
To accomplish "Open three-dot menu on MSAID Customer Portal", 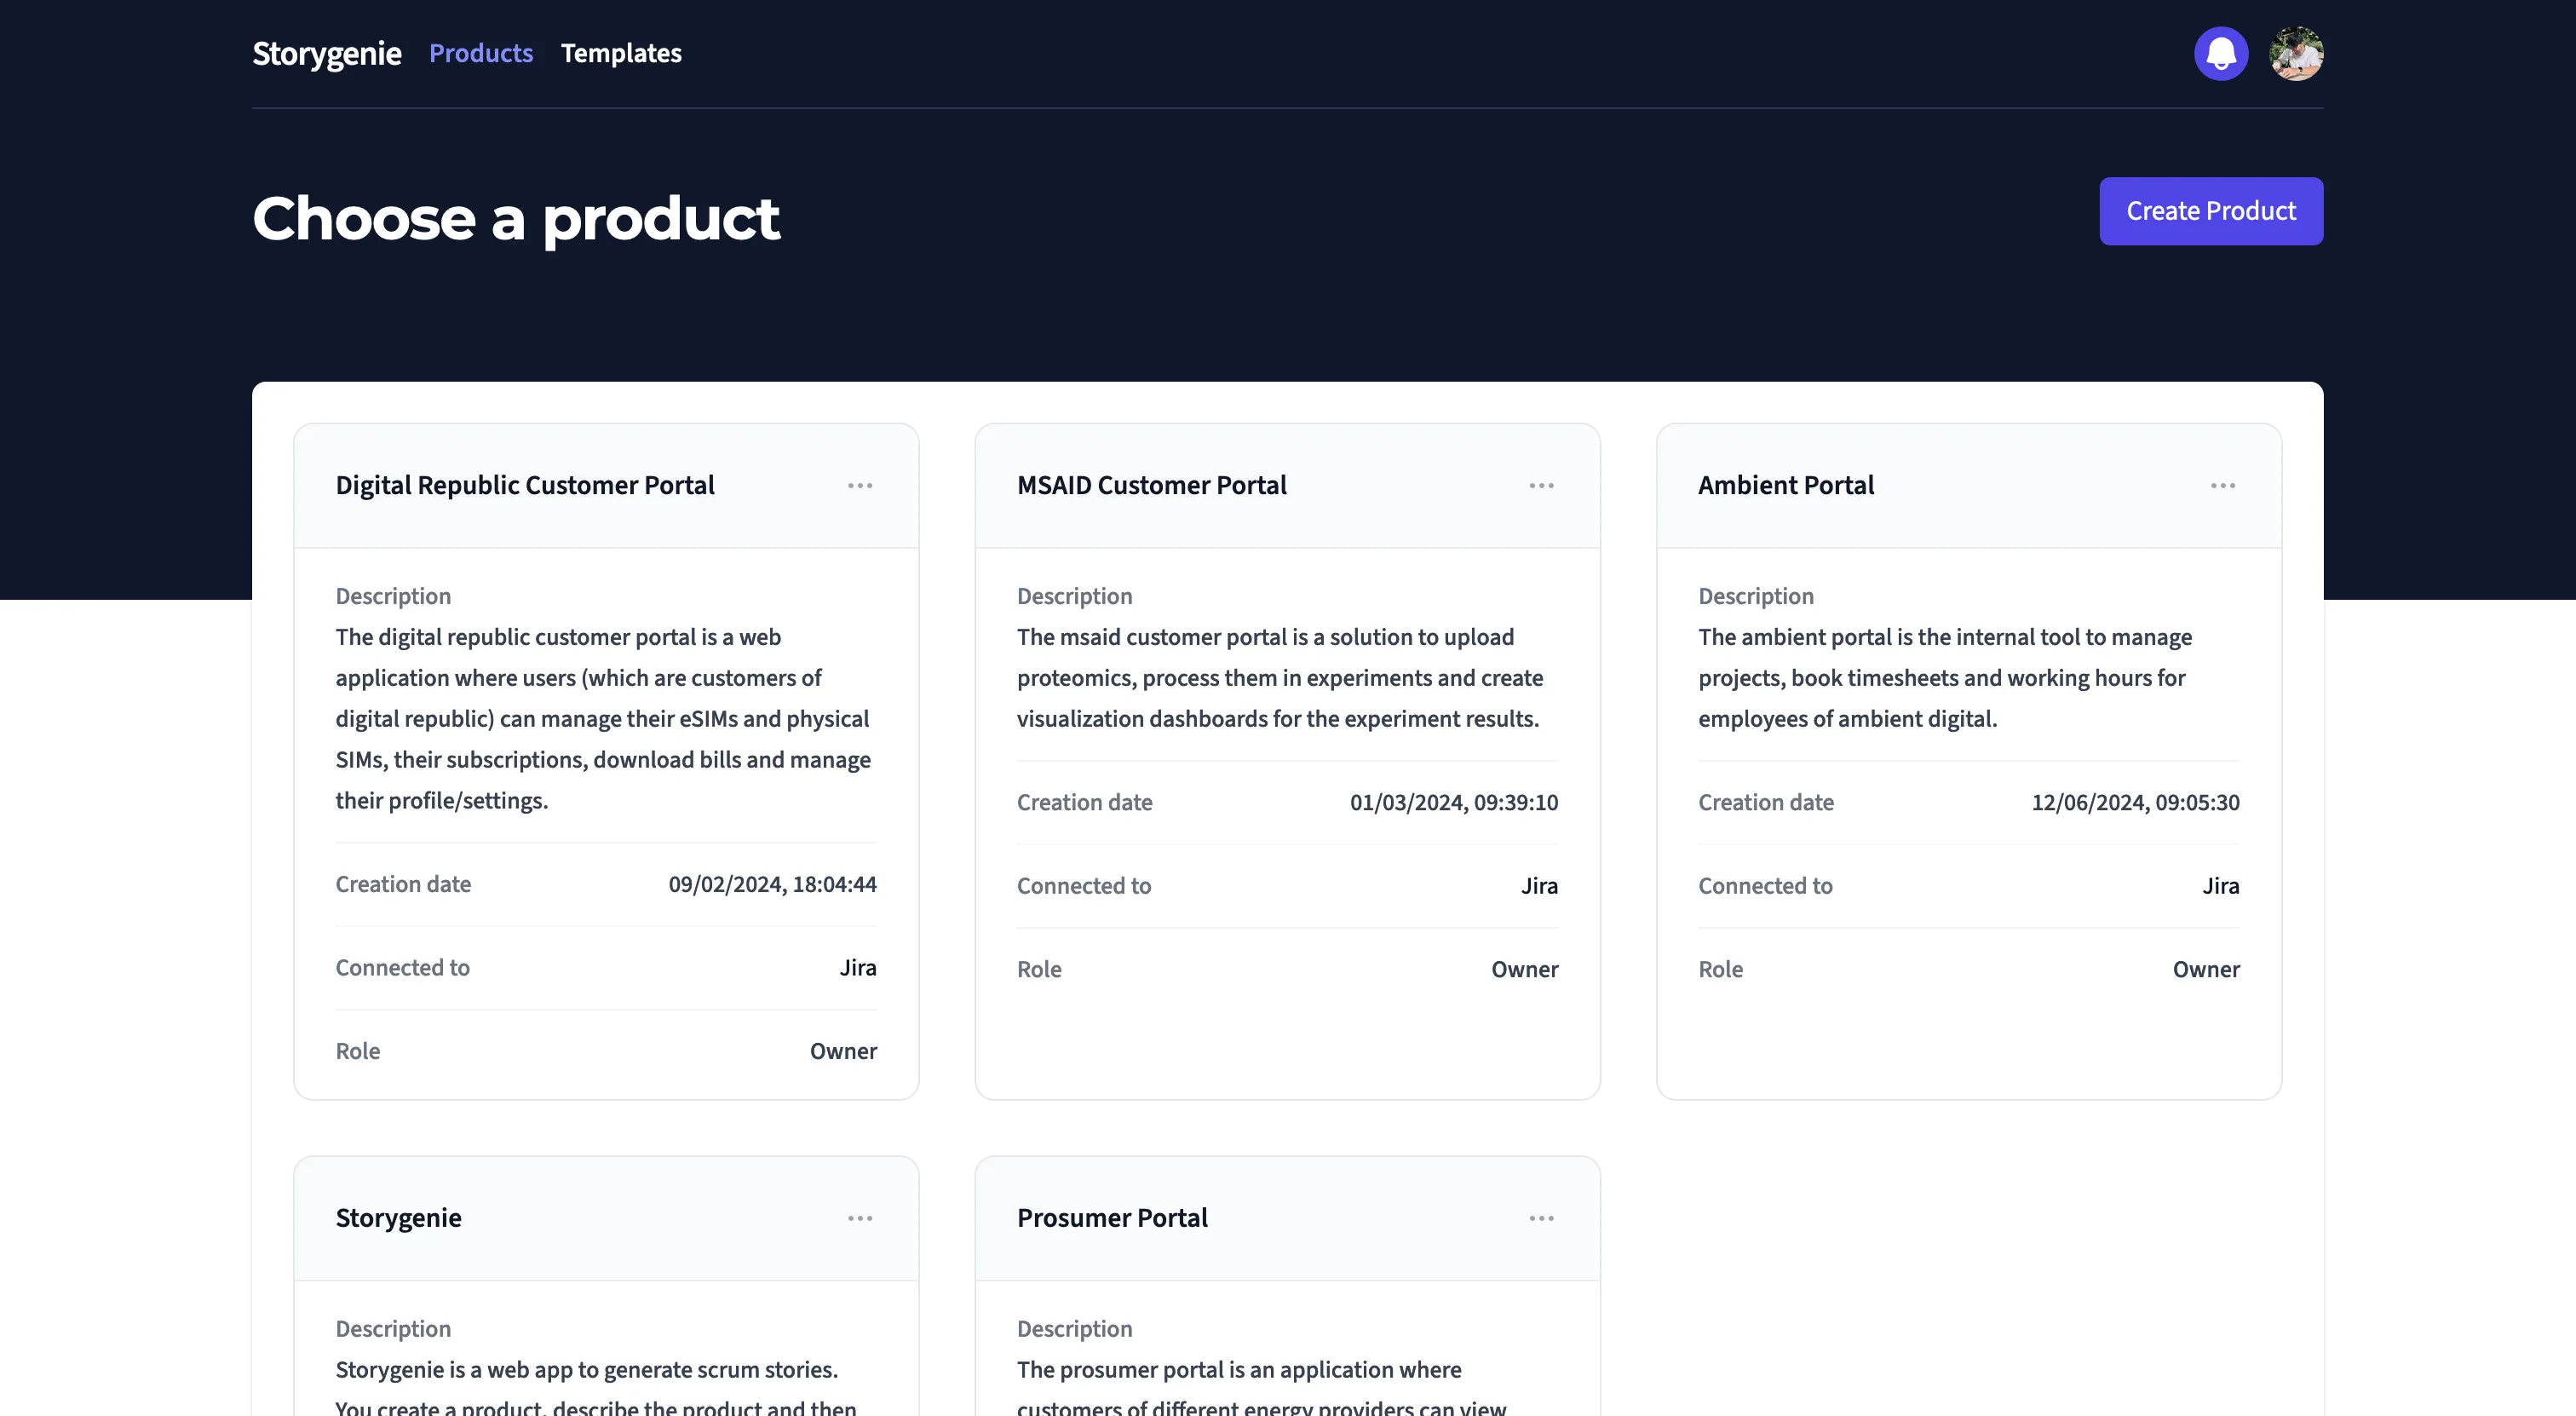I will (x=1541, y=486).
